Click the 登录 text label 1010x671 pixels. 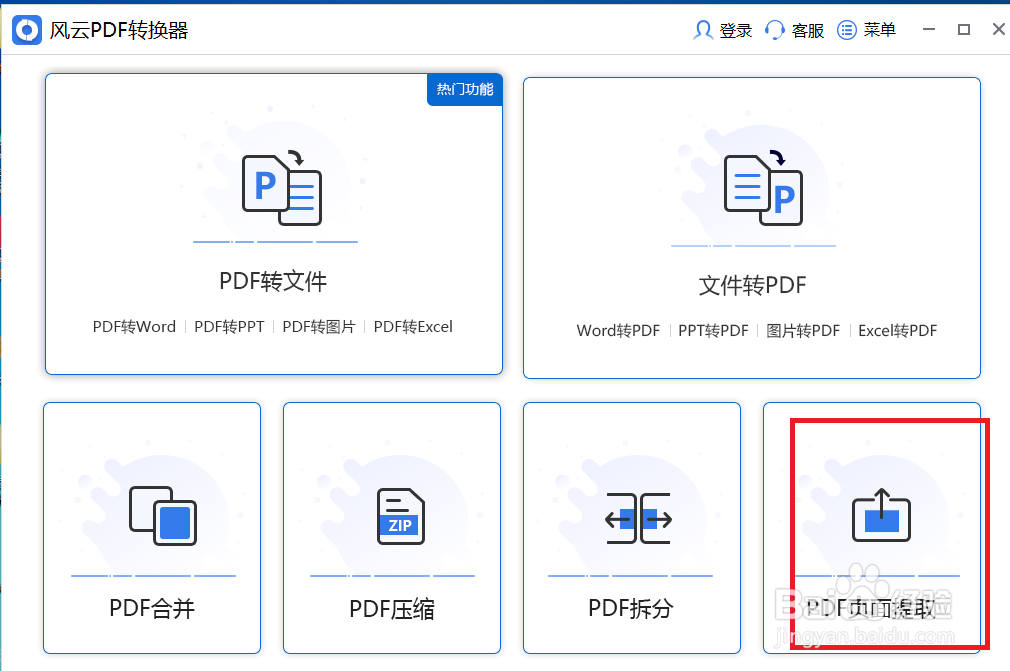click(x=736, y=30)
